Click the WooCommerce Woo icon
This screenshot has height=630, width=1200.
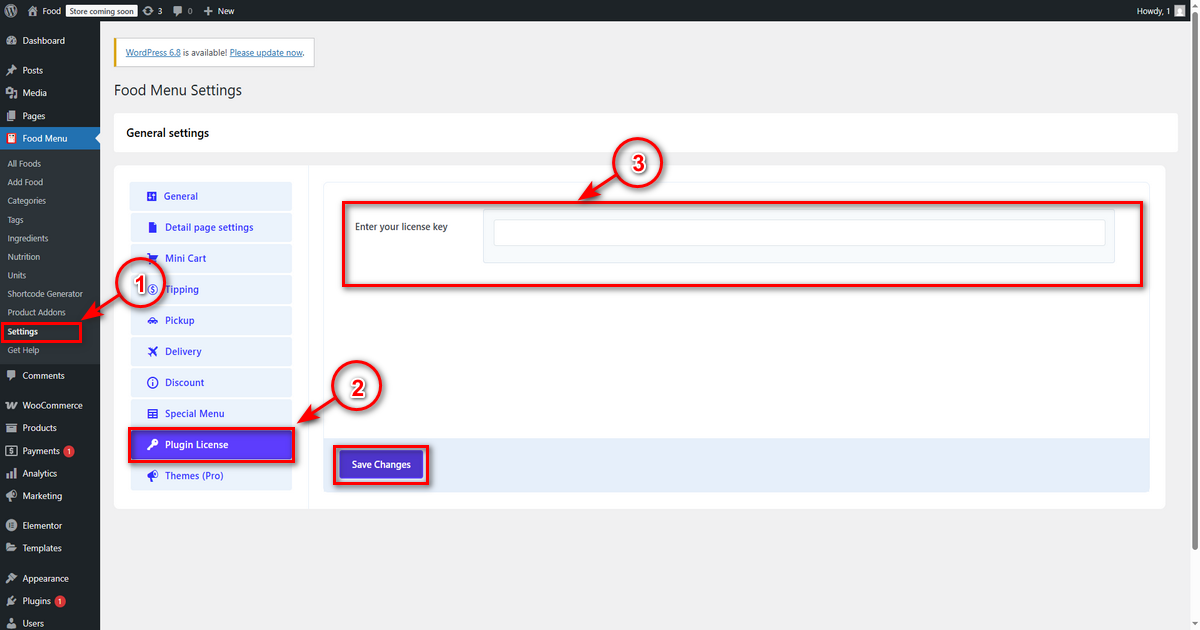(x=11, y=406)
